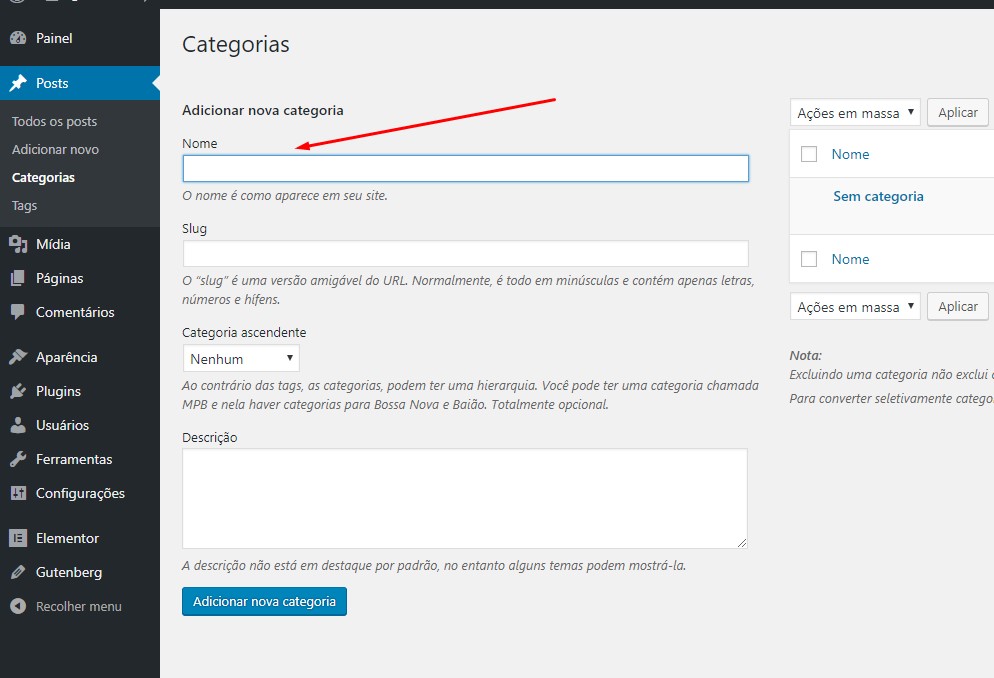
Task: Open the Usuários menu label
Action: click(x=62, y=425)
